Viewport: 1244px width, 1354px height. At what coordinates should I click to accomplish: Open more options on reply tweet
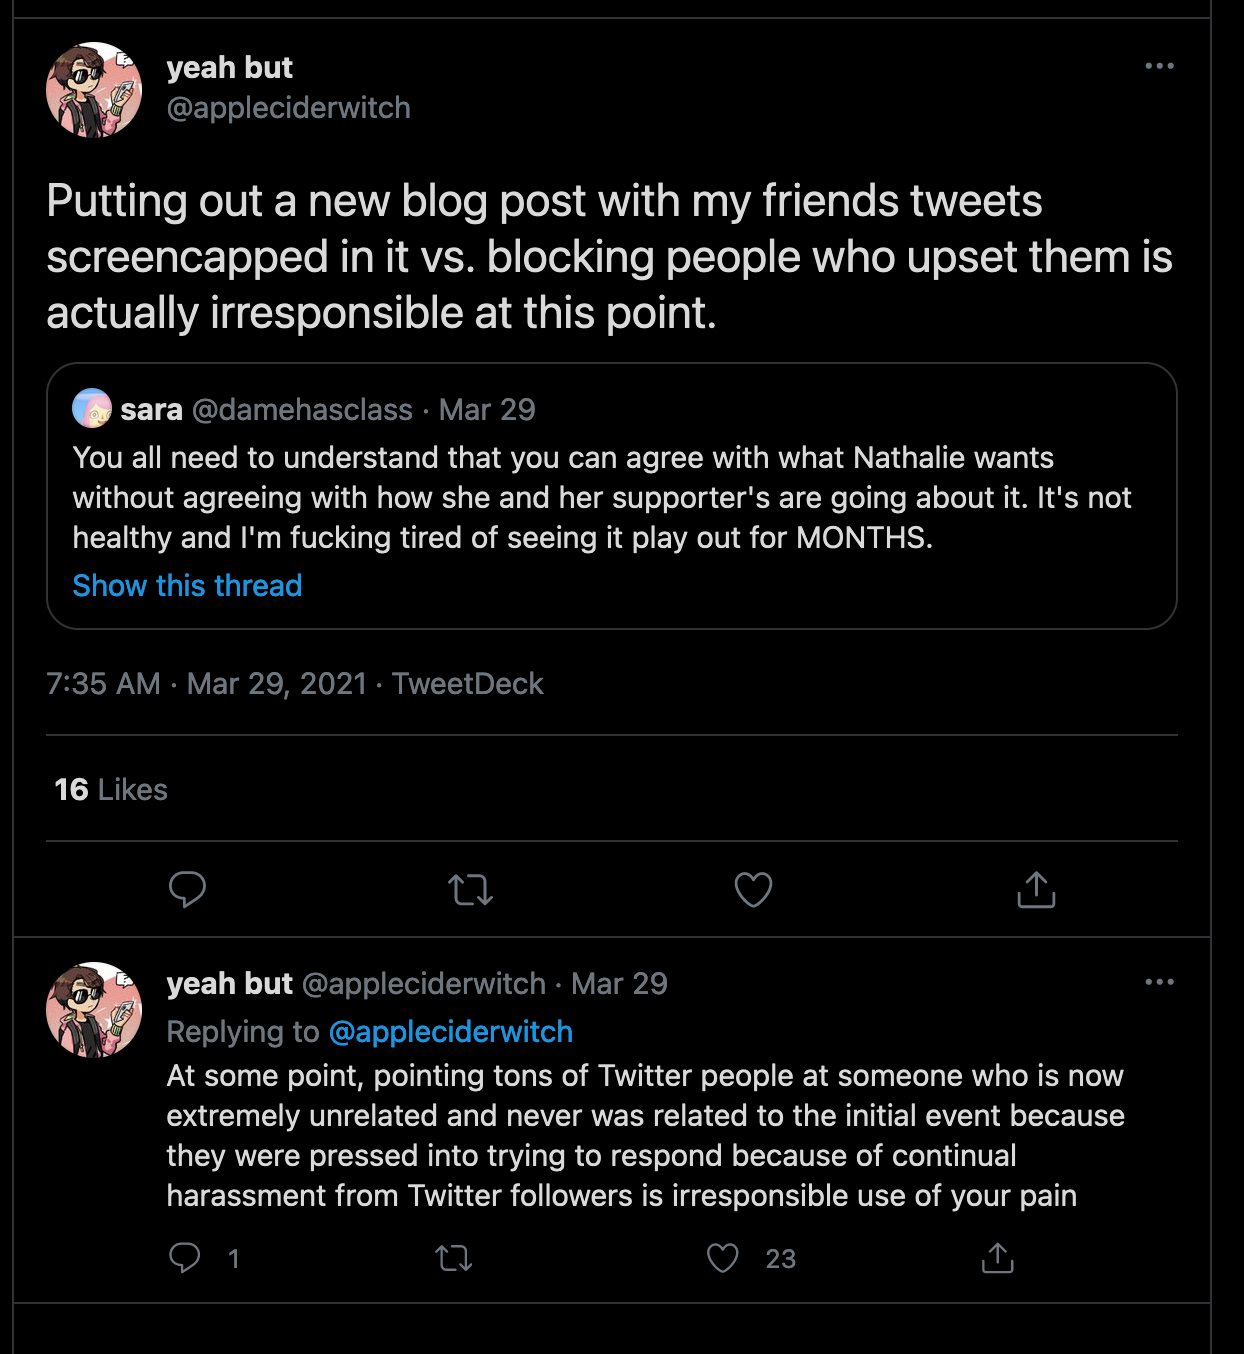pos(1159,982)
